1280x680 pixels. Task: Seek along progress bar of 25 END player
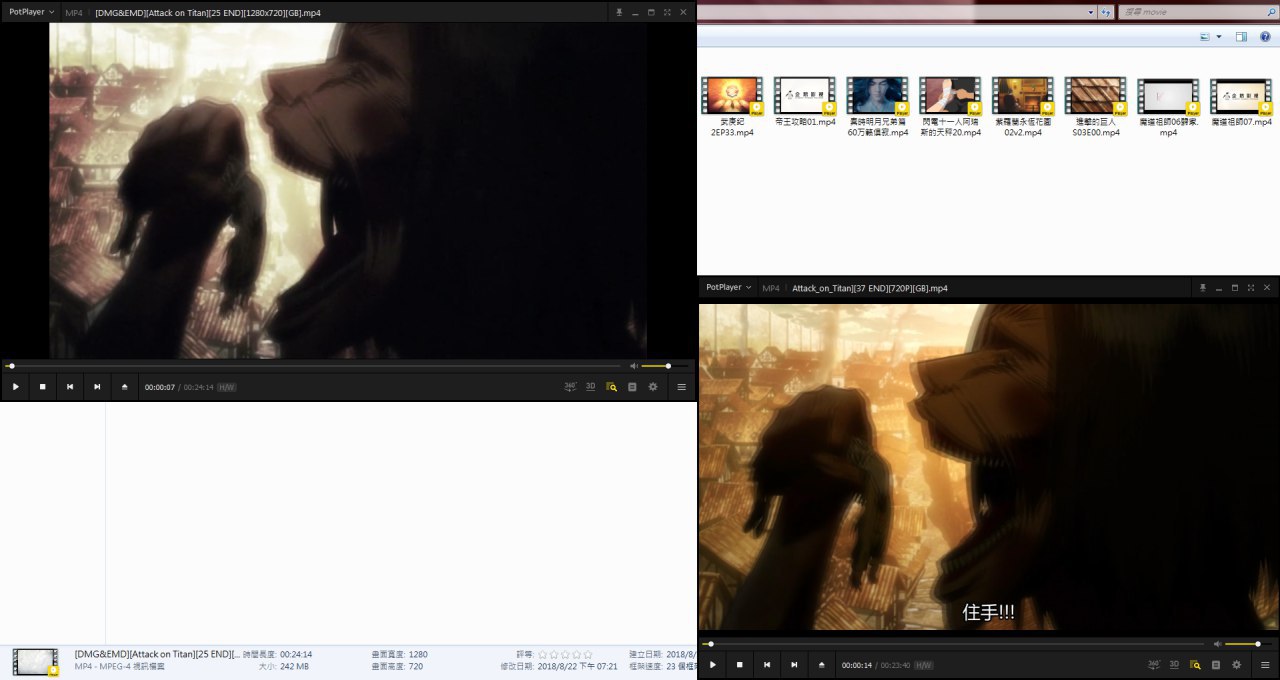click(x=314, y=366)
